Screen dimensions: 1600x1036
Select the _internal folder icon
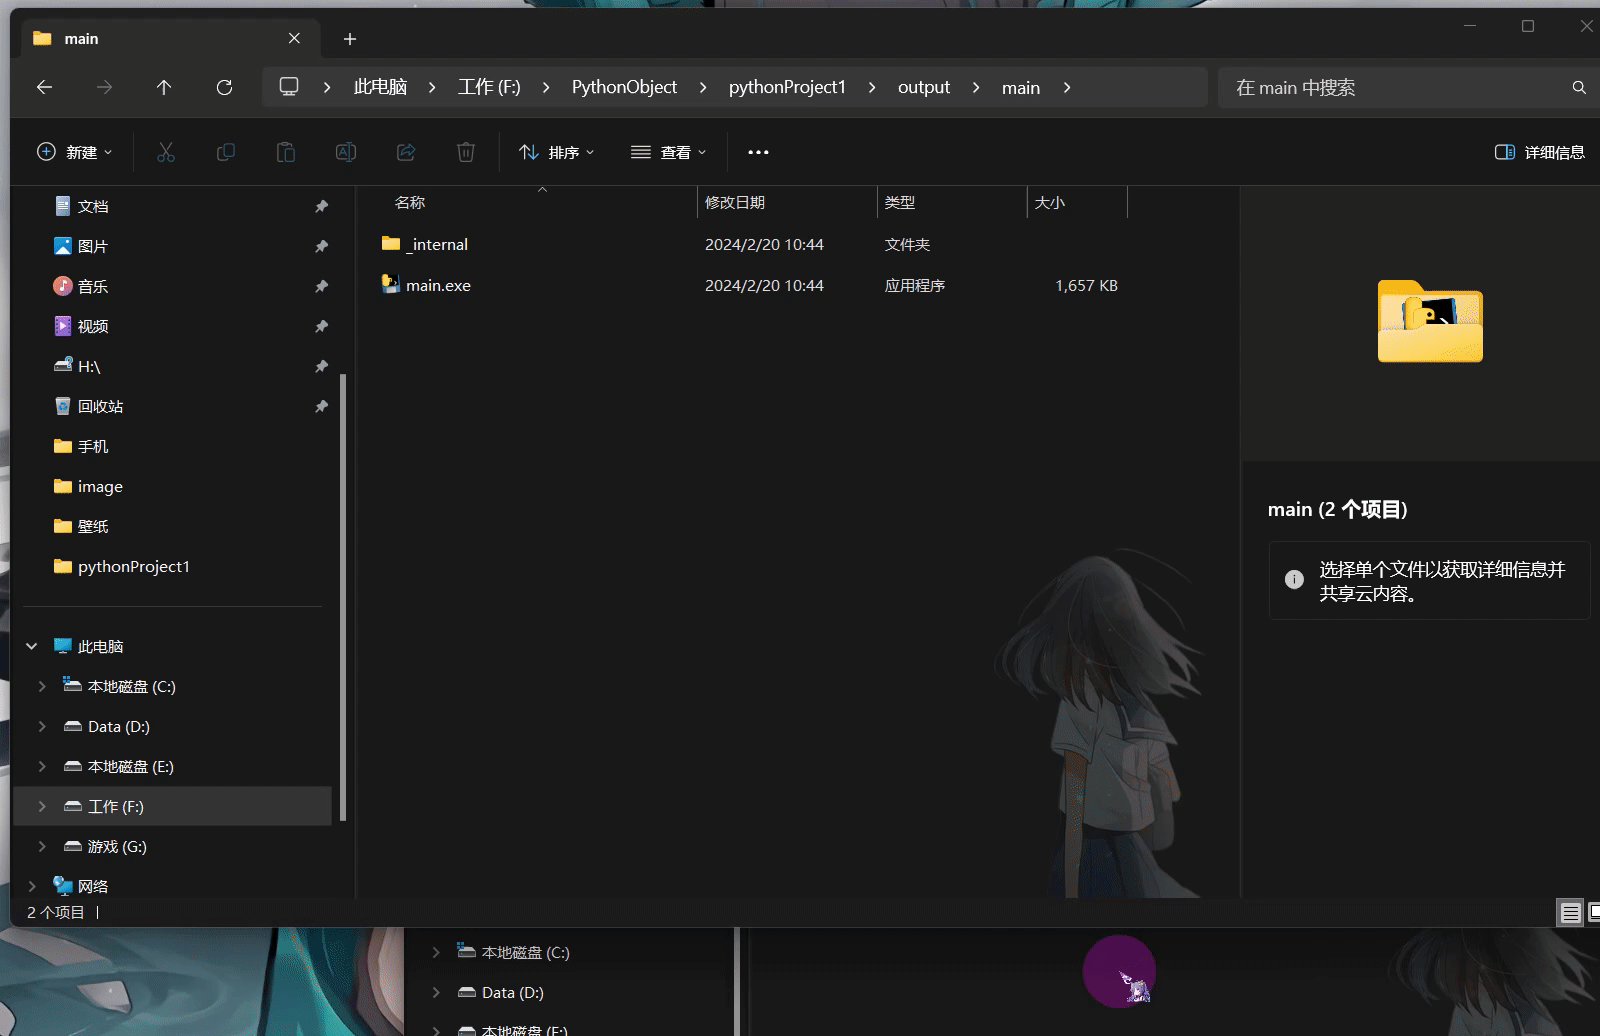pyautogui.click(x=391, y=244)
